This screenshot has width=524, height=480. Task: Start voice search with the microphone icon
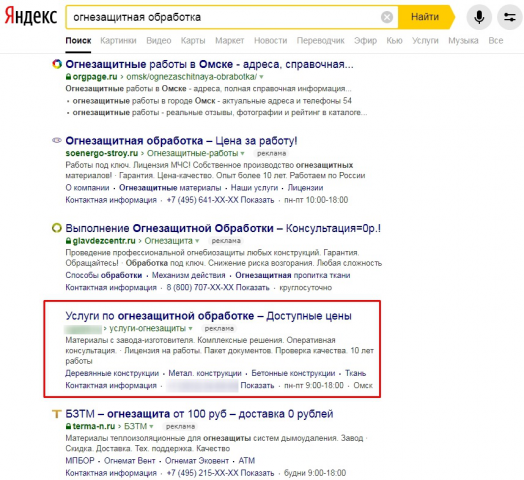pyautogui.click(x=479, y=17)
